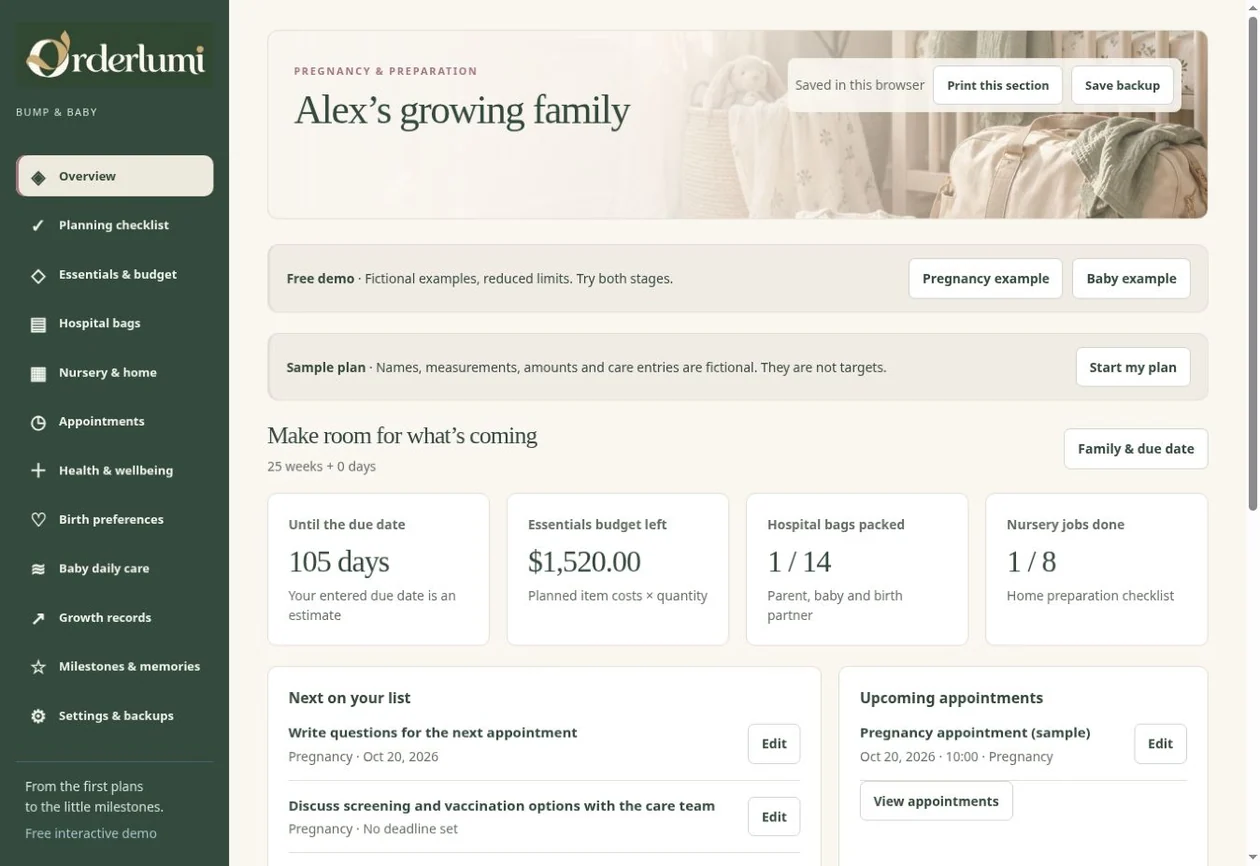Click the Baby daily care waves icon

[x=38, y=569]
